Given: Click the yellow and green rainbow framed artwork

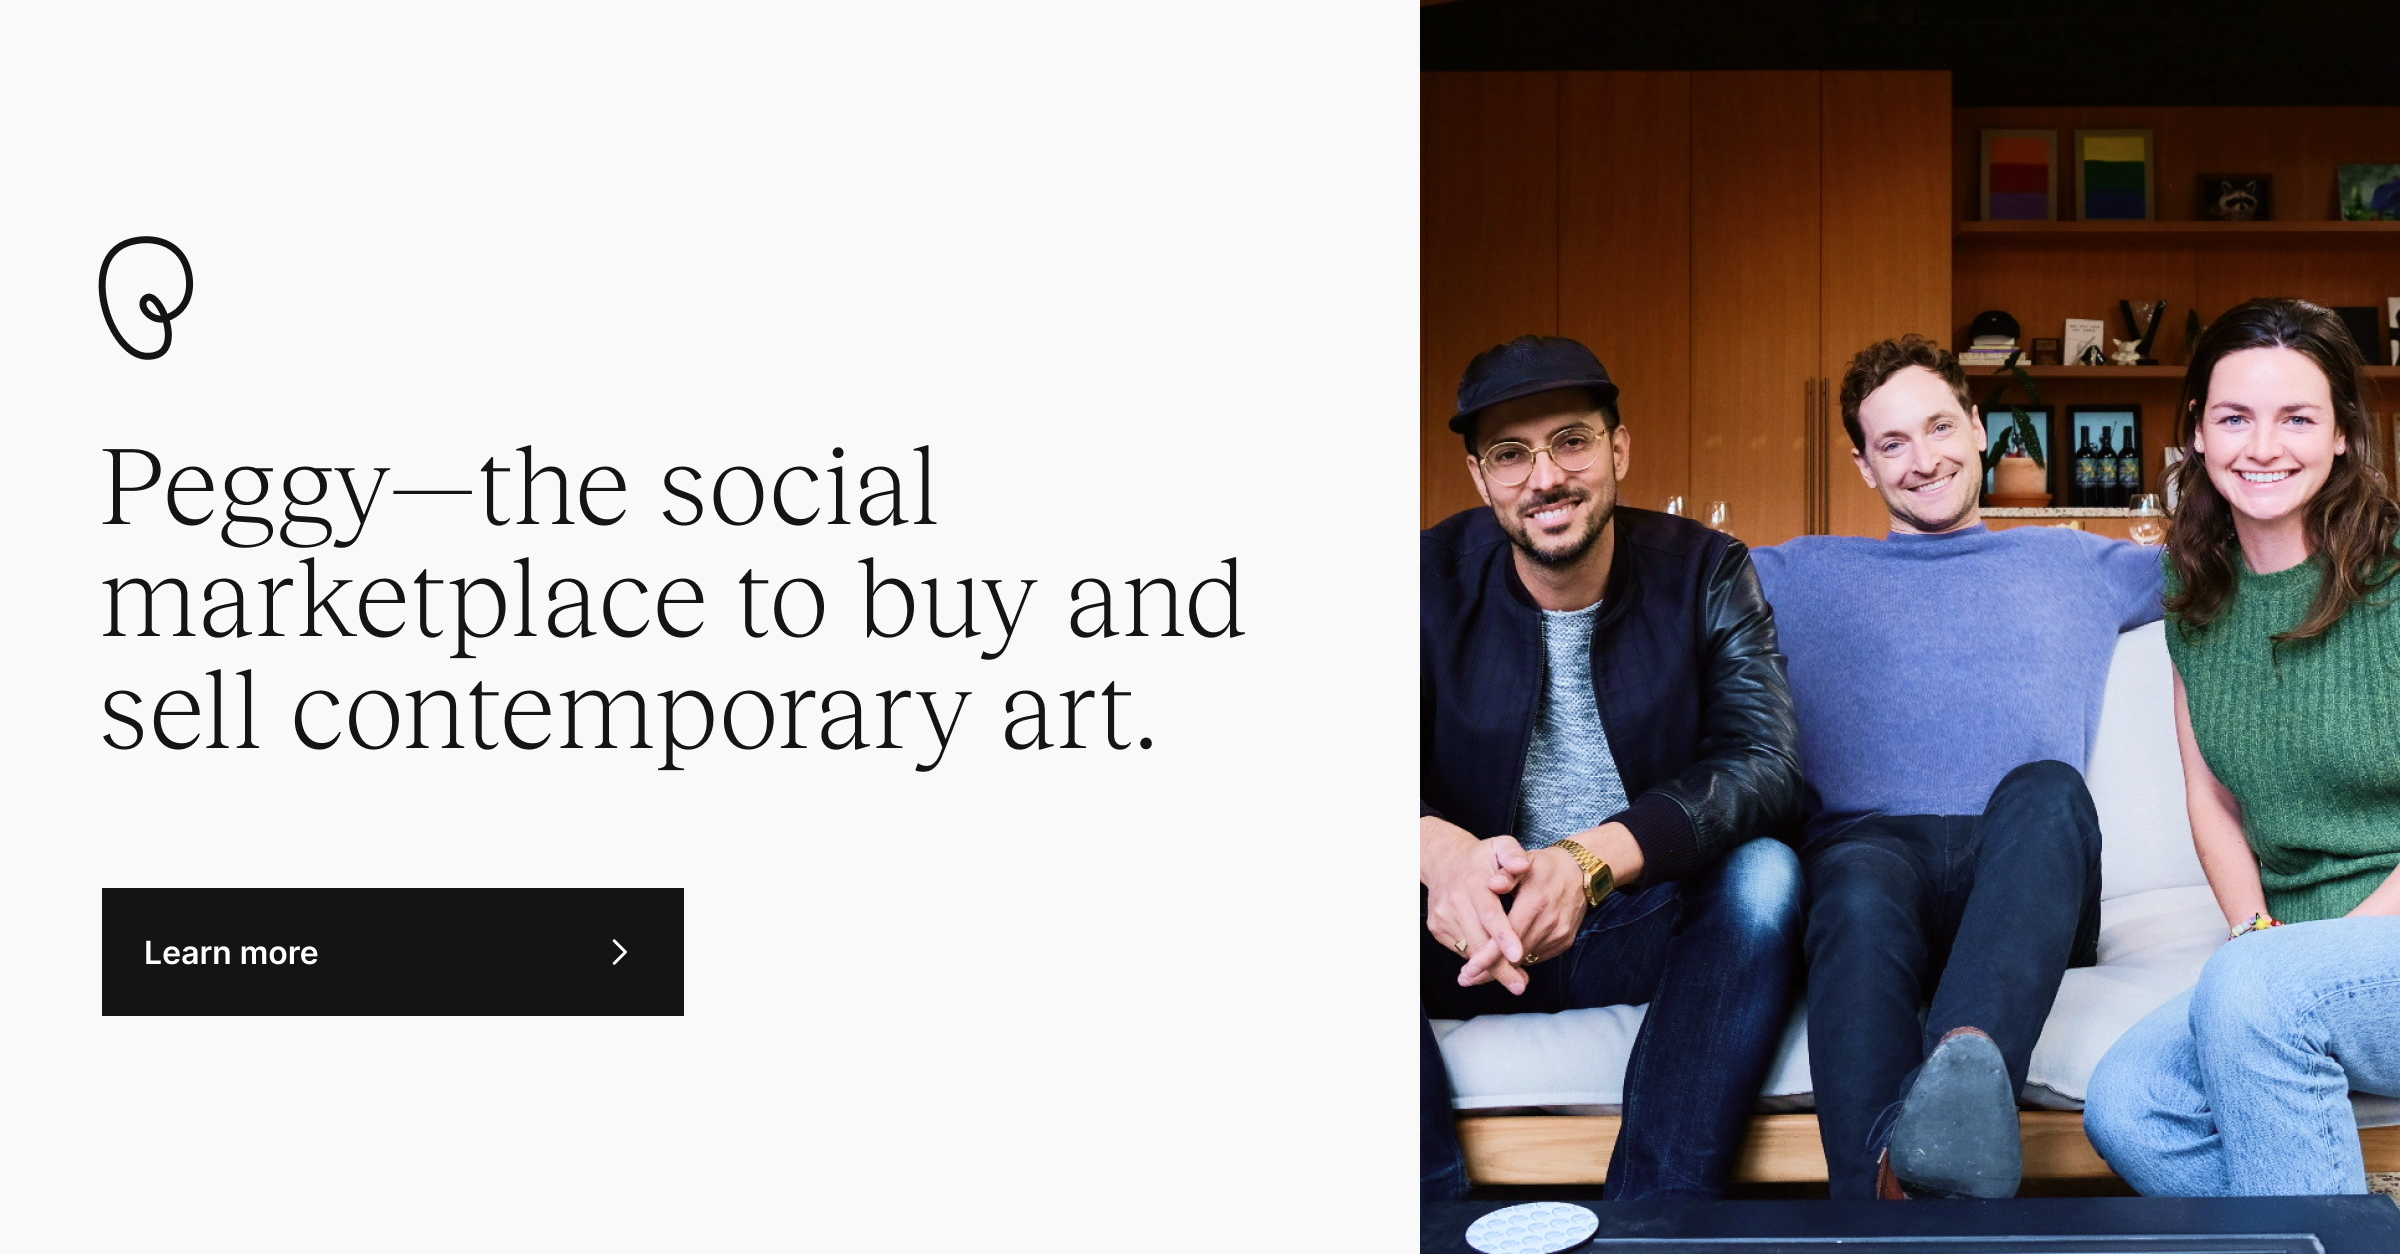Looking at the screenshot, I should pyautogui.click(x=2113, y=175).
